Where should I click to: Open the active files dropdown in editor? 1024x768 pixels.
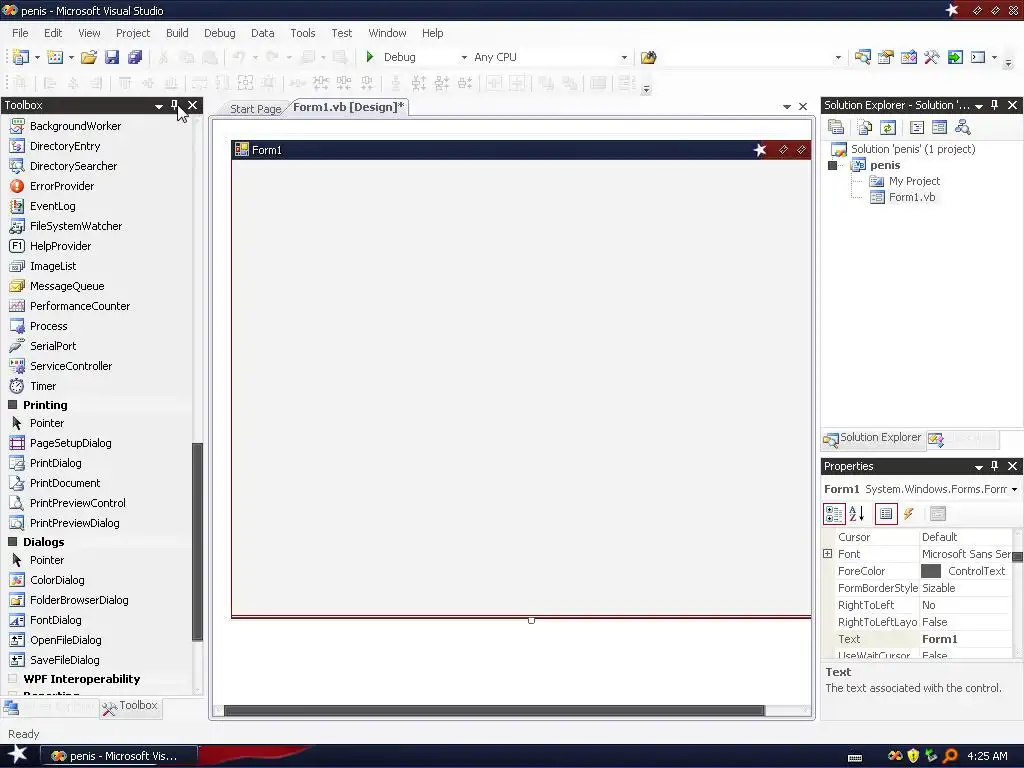tap(786, 106)
